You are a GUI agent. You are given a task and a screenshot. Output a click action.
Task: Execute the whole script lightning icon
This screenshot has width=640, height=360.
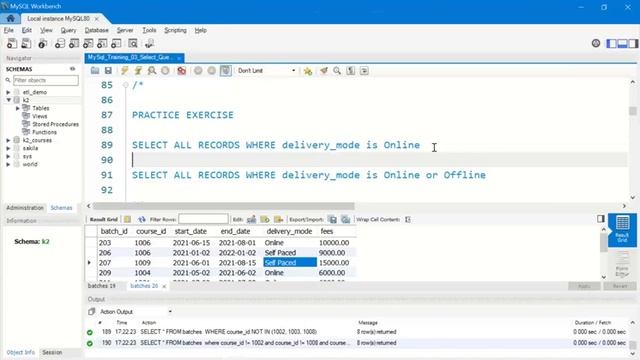pos(124,71)
